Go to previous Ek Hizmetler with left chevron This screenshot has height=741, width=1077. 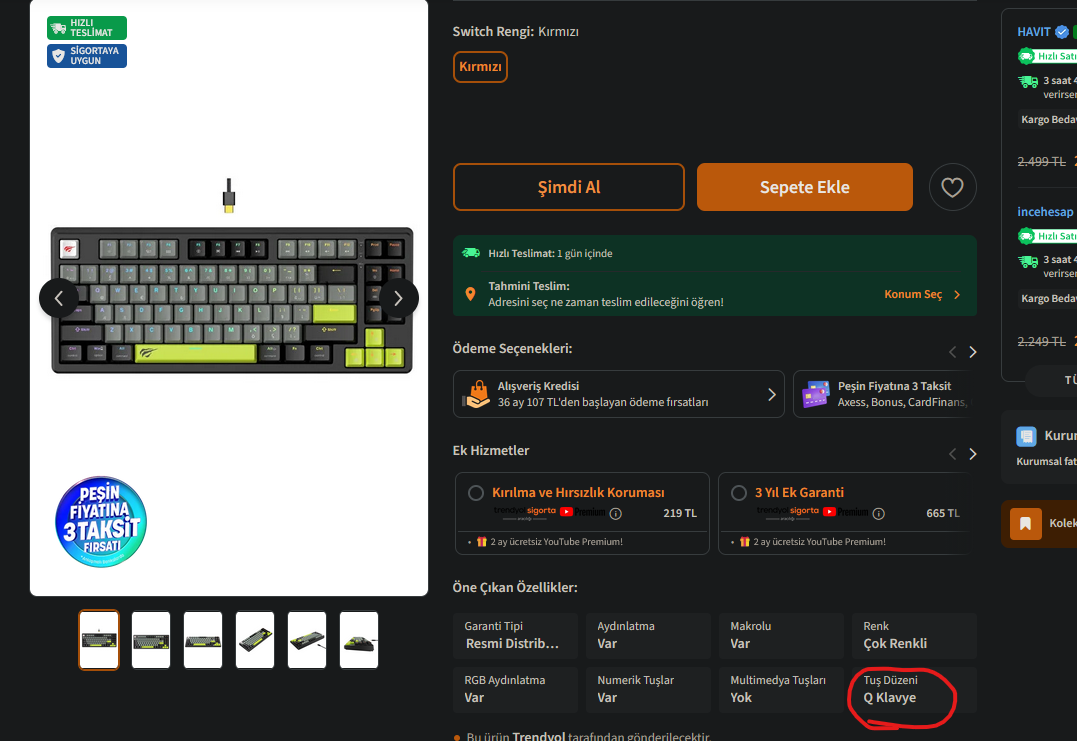953,454
